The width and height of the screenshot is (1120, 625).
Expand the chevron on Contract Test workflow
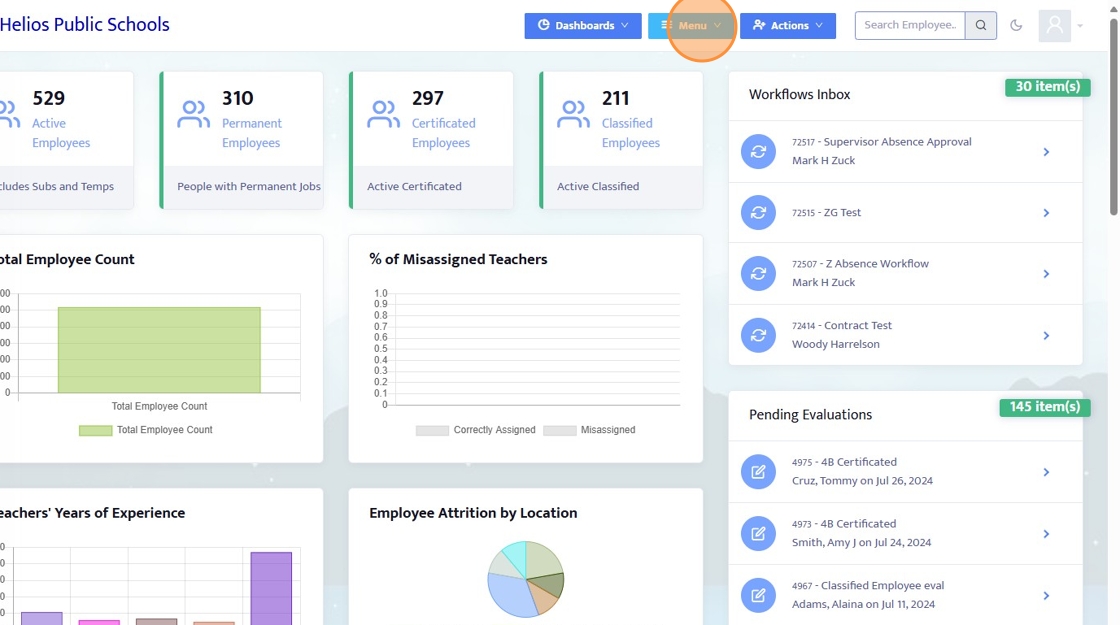pos(1046,336)
